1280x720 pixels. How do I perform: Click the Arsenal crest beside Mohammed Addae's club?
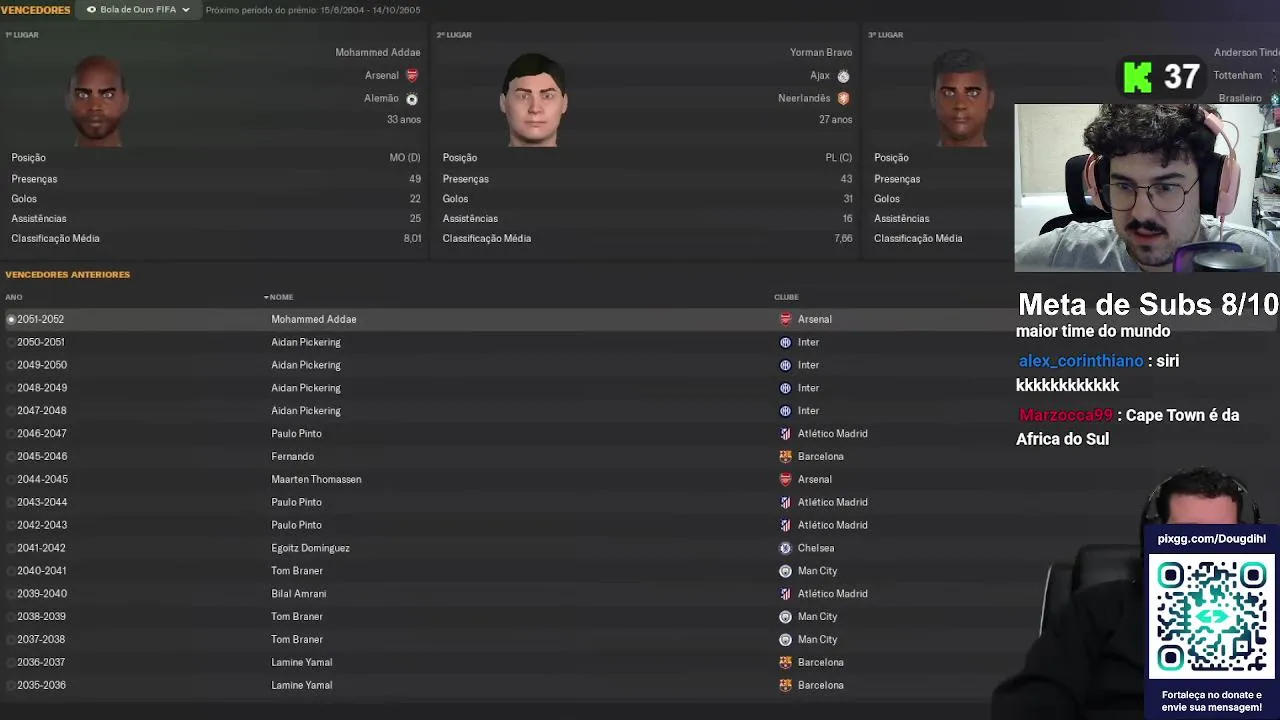412,75
